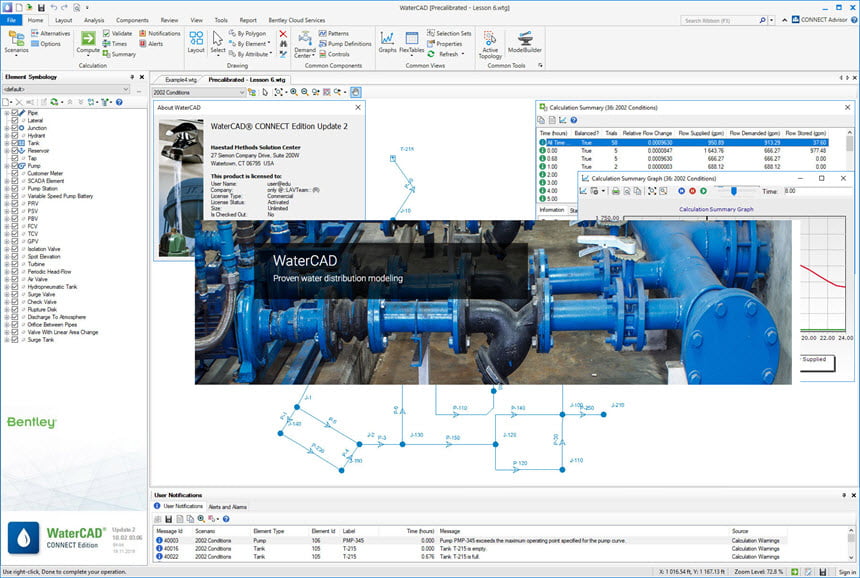Open calculation Options
860x578 pixels.
pos(46,44)
